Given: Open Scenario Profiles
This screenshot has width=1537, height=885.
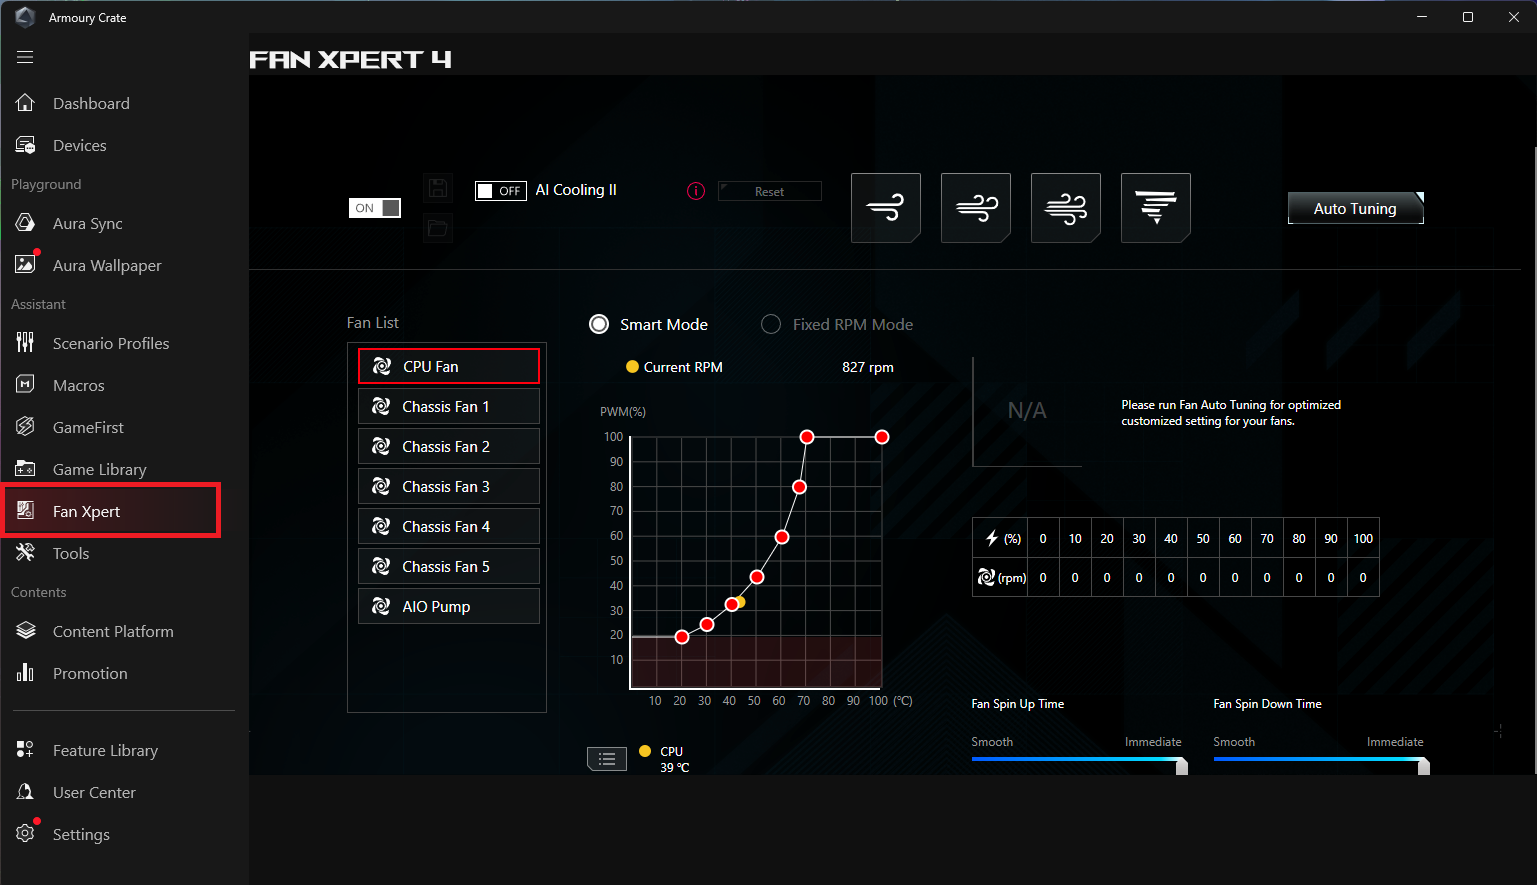Looking at the screenshot, I should click(x=110, y=343).
